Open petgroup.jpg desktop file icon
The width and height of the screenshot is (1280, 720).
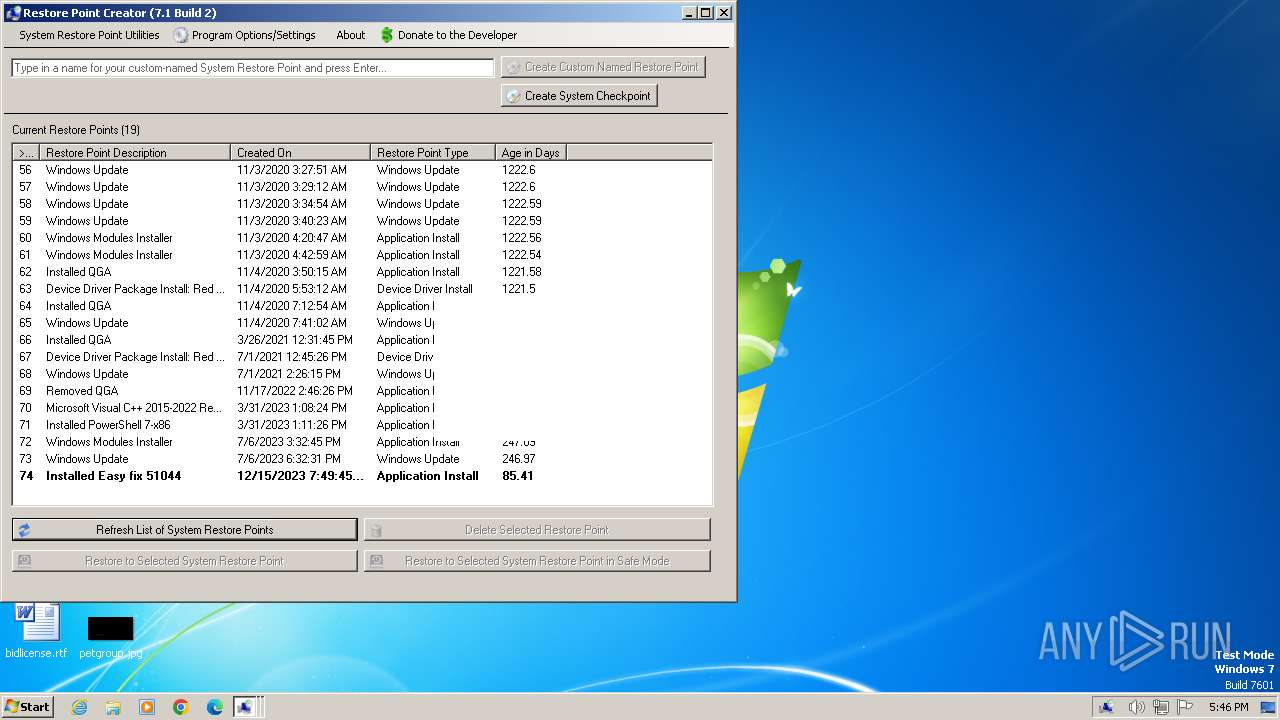coord(110,637)
